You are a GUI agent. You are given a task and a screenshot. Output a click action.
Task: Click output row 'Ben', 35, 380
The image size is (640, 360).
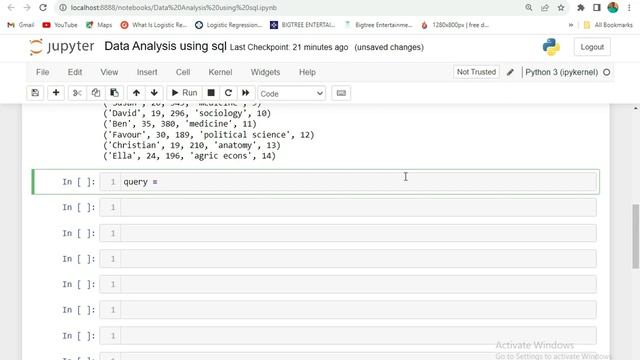180,124
